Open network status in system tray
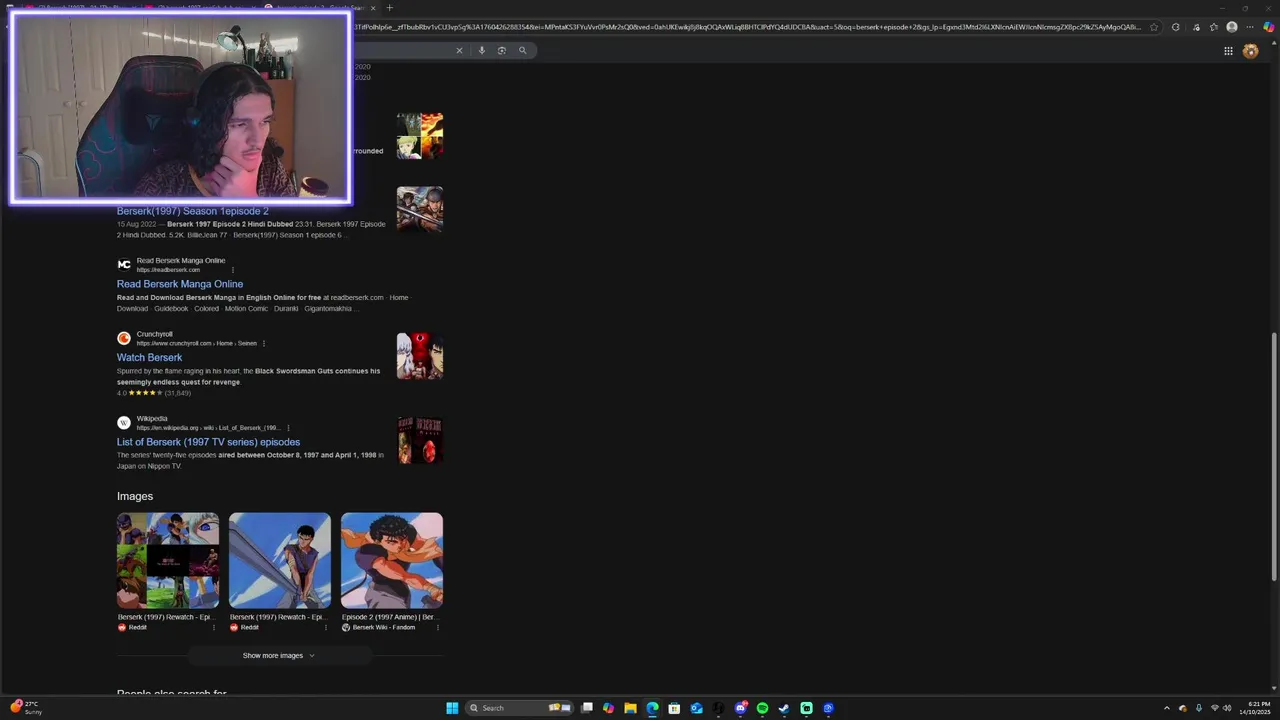Viewport: 1280px width, 720px height. (x=1214, y=708)
